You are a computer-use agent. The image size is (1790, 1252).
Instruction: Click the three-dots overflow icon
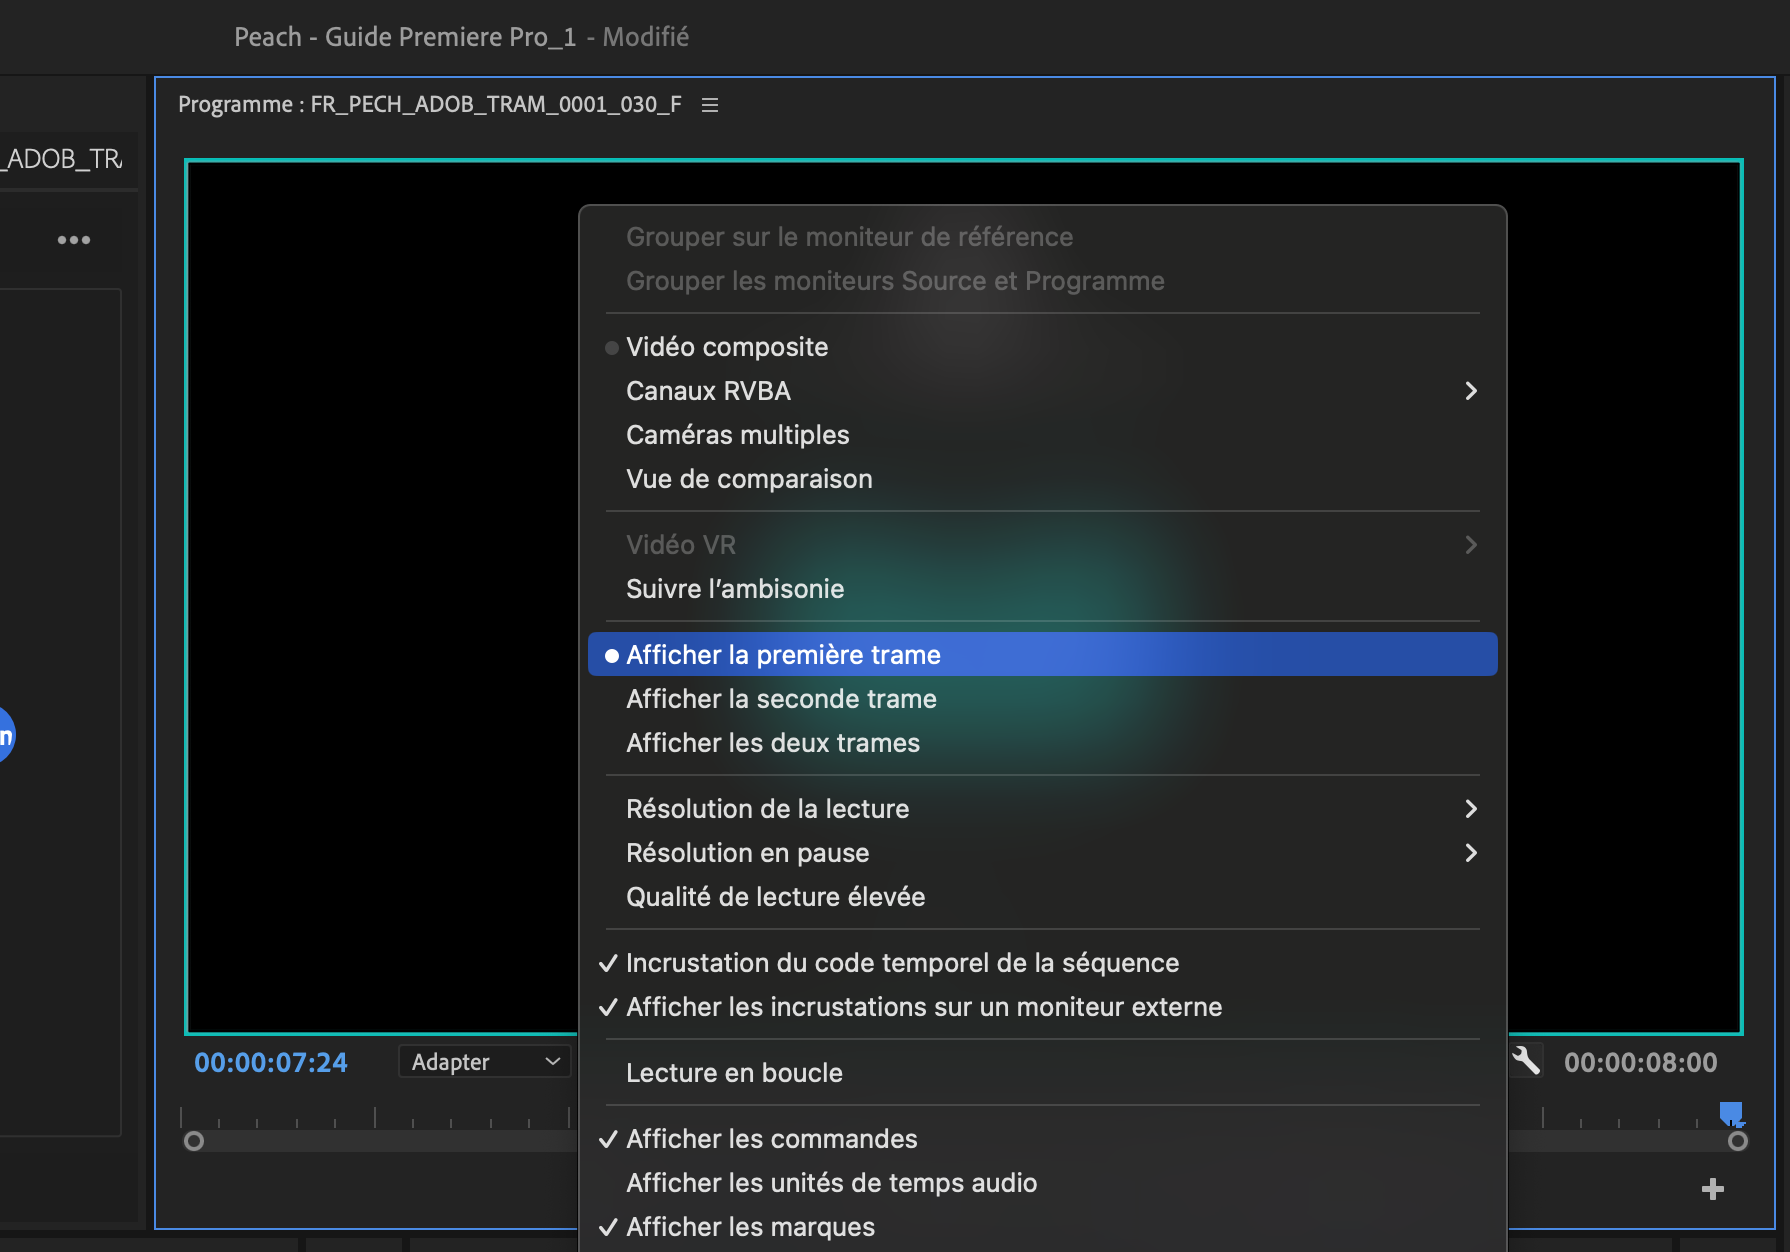74,240
